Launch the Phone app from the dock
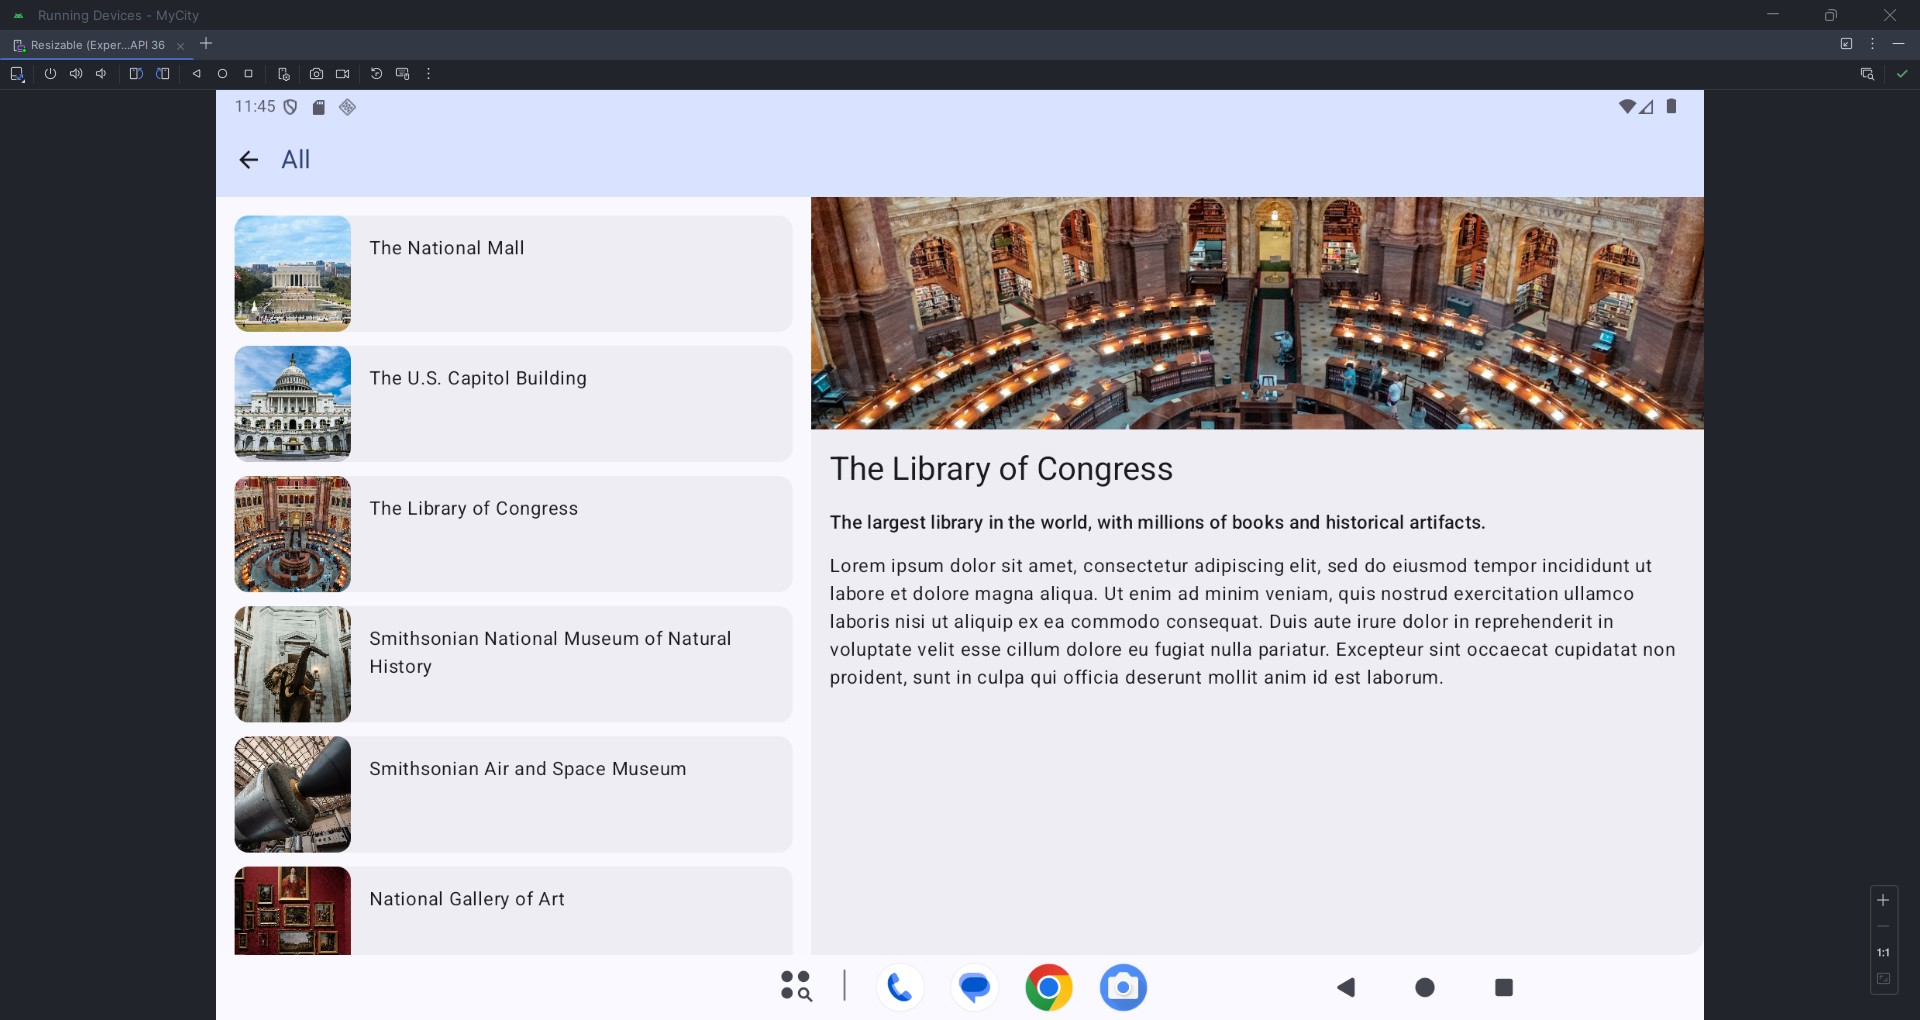 point(899,988)
